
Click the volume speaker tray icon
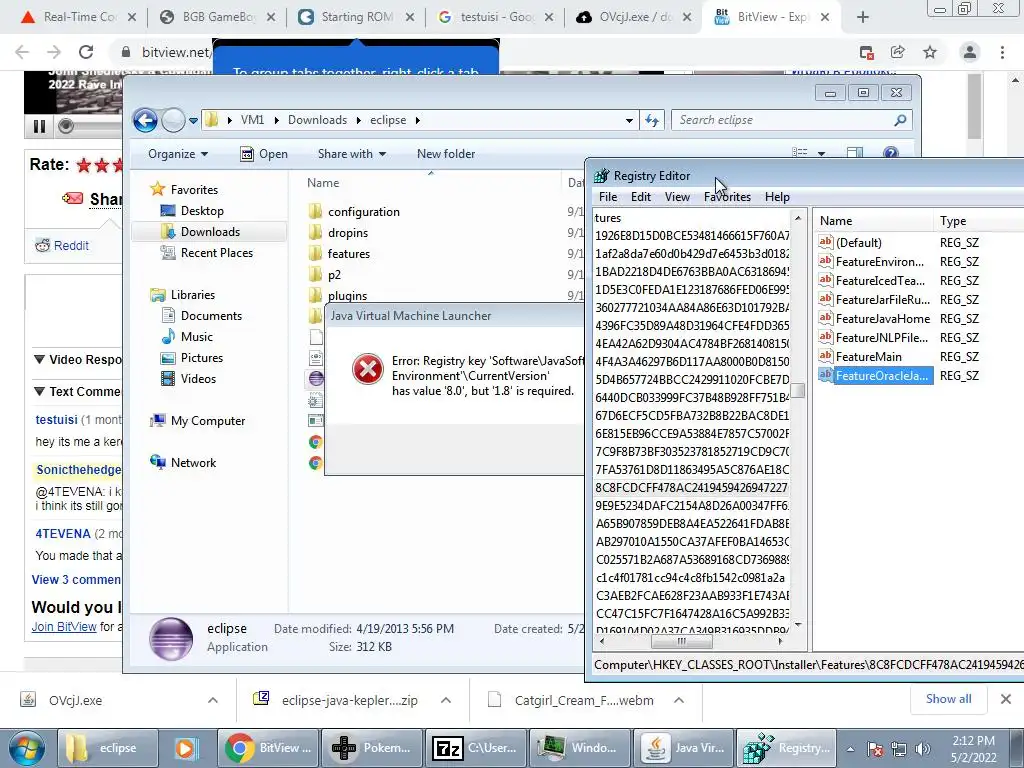[922, 749]
